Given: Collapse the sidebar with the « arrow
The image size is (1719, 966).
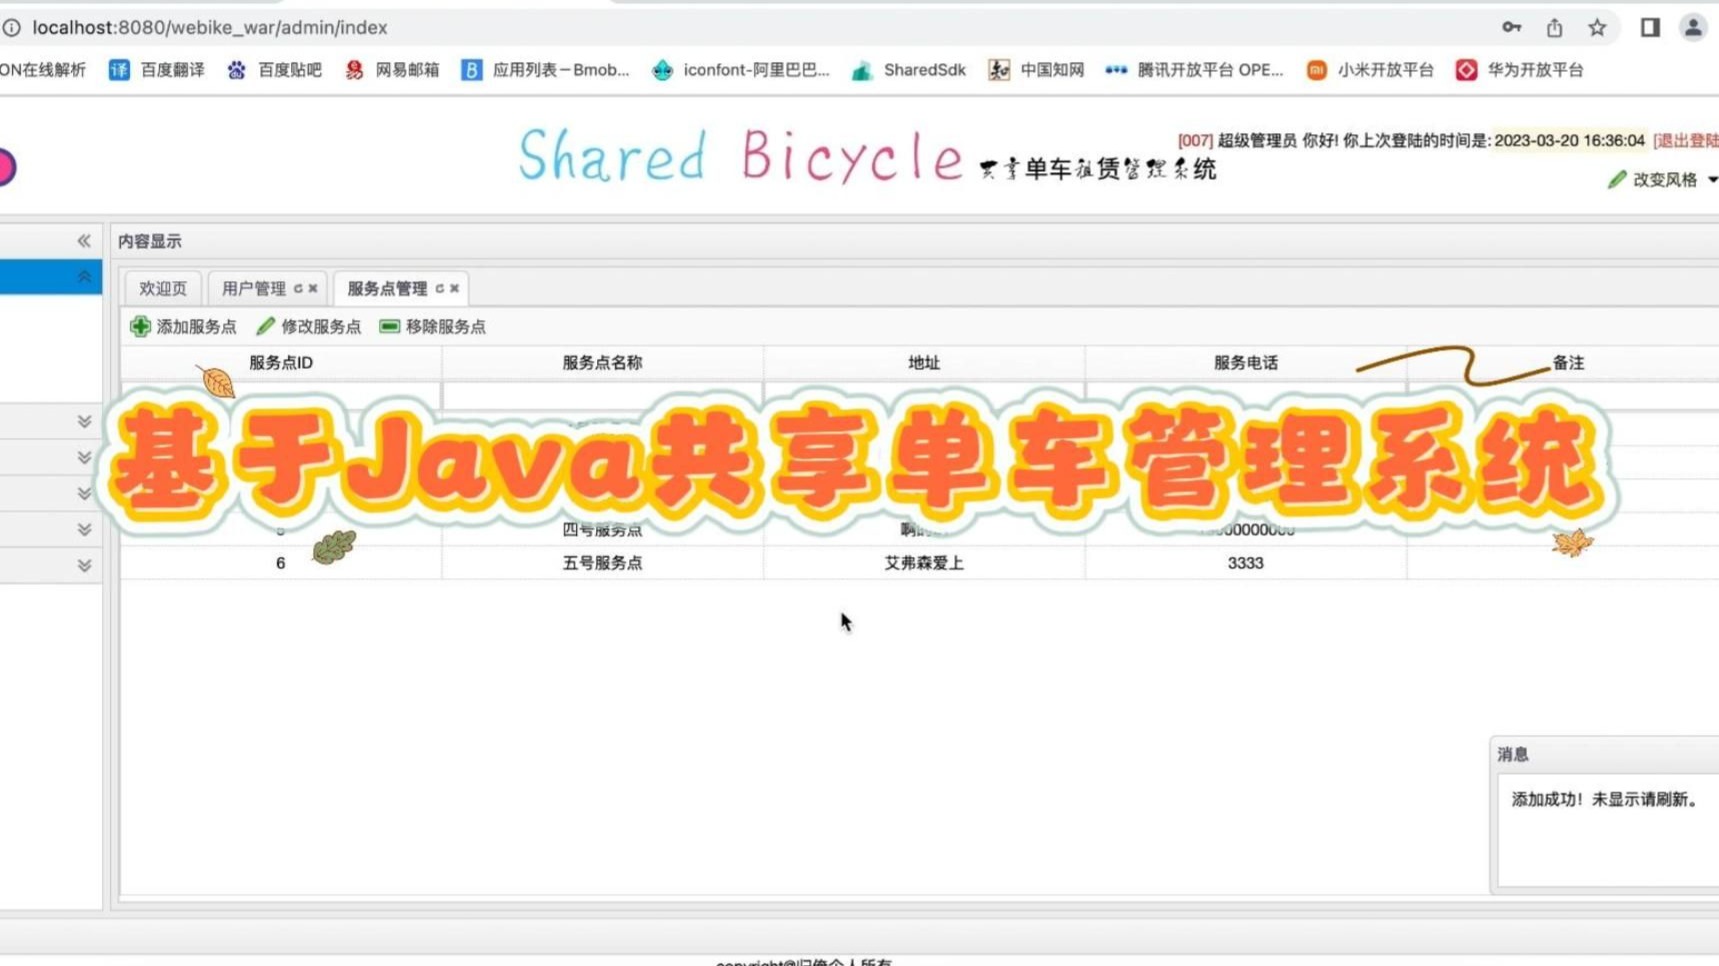Looking at the screenshot, I should [84, 240].
